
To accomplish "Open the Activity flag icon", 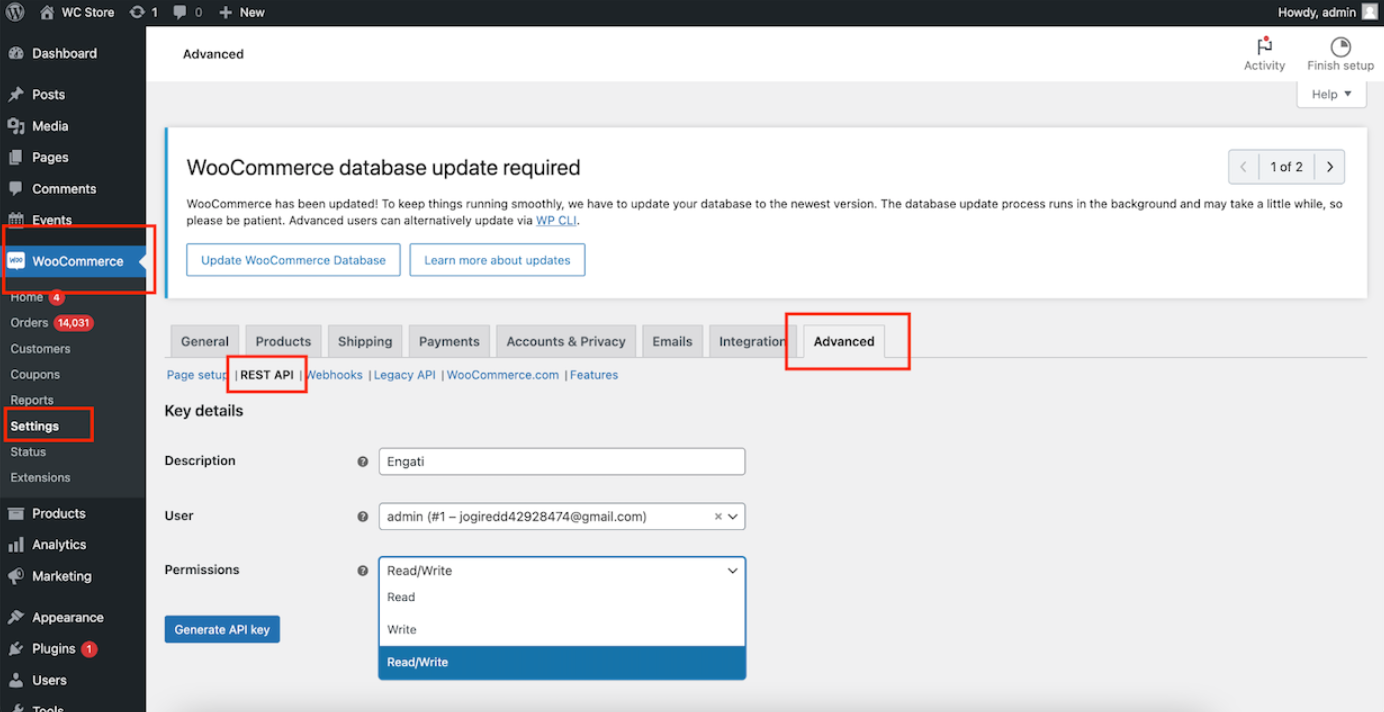I will pos(1264,47).
